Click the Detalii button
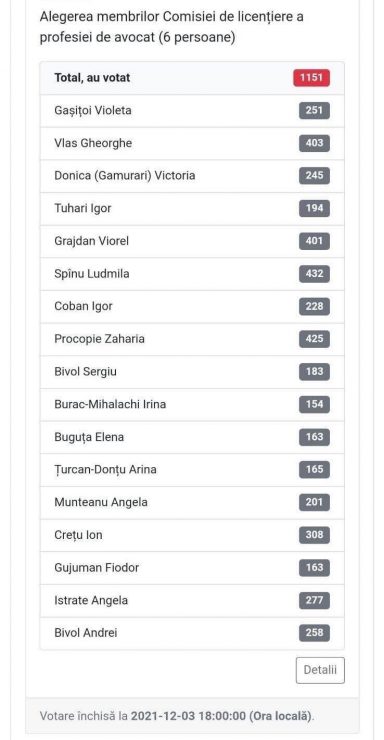384x740 pixels. (x=320, y=670)
